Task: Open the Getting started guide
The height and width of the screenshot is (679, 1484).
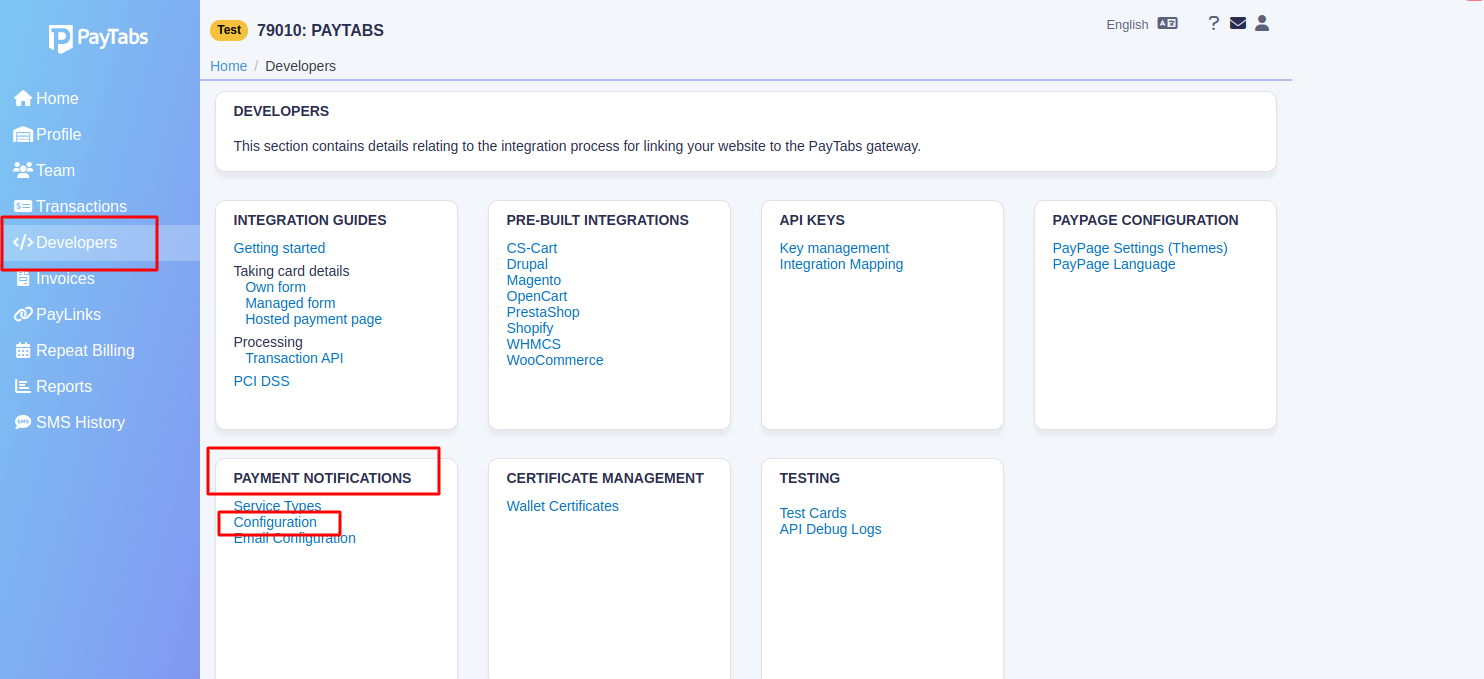Action: [x=279, y=248]
